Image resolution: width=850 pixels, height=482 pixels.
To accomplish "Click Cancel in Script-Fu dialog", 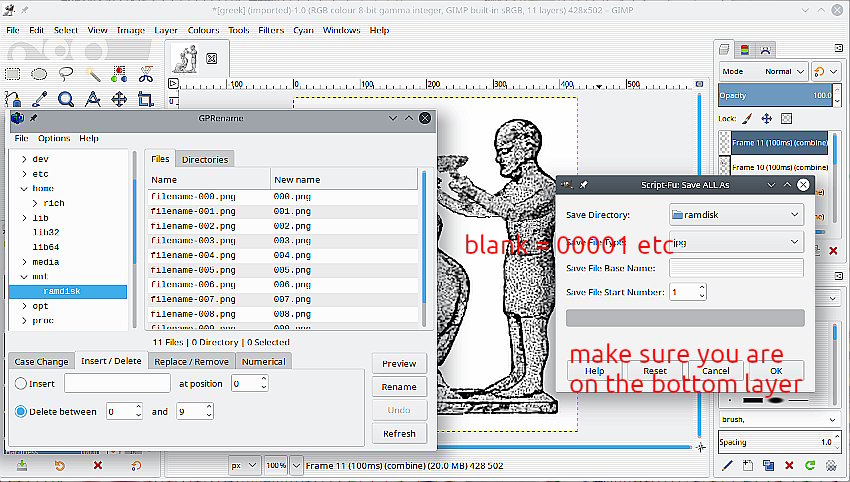I will point(716,371).
